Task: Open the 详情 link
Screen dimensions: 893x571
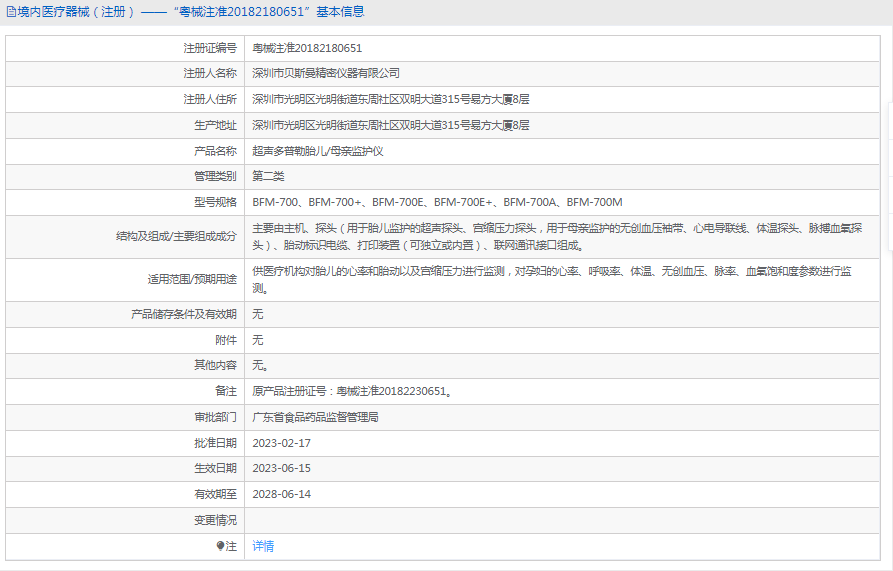Action: coord(263,546)
